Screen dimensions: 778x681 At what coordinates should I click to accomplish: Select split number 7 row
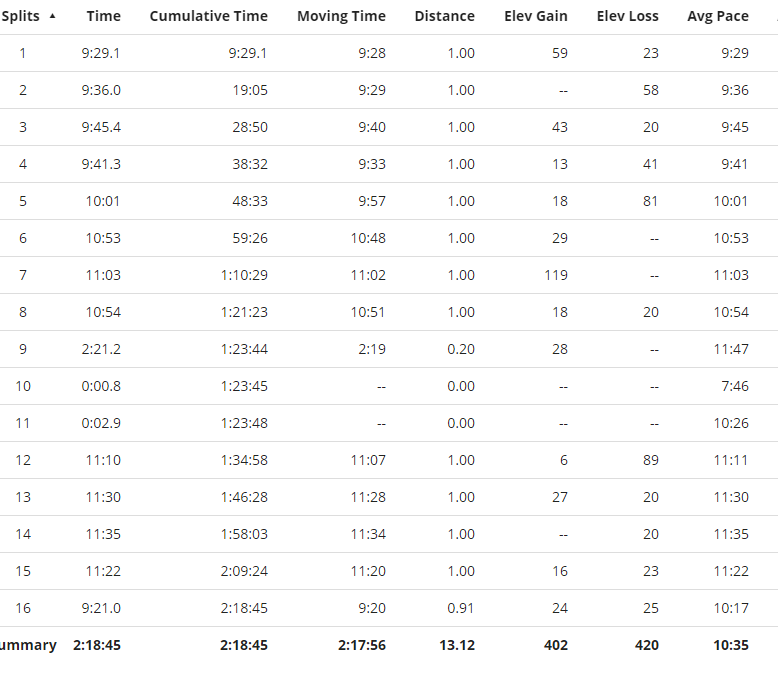pyautogui.click(x=23, y=275)
